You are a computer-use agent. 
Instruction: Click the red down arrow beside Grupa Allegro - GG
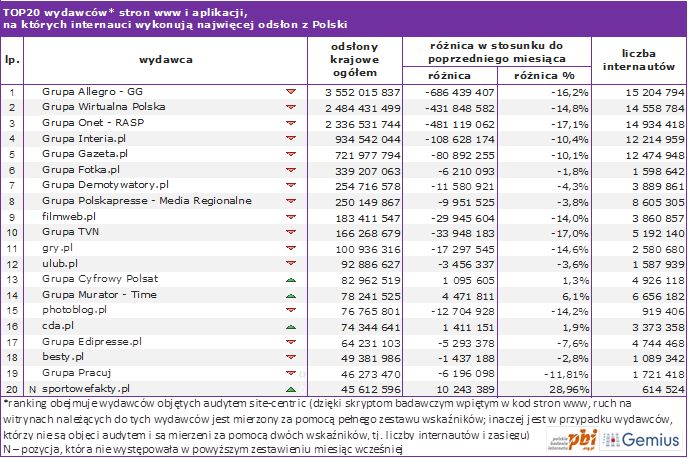coord(291,92)
